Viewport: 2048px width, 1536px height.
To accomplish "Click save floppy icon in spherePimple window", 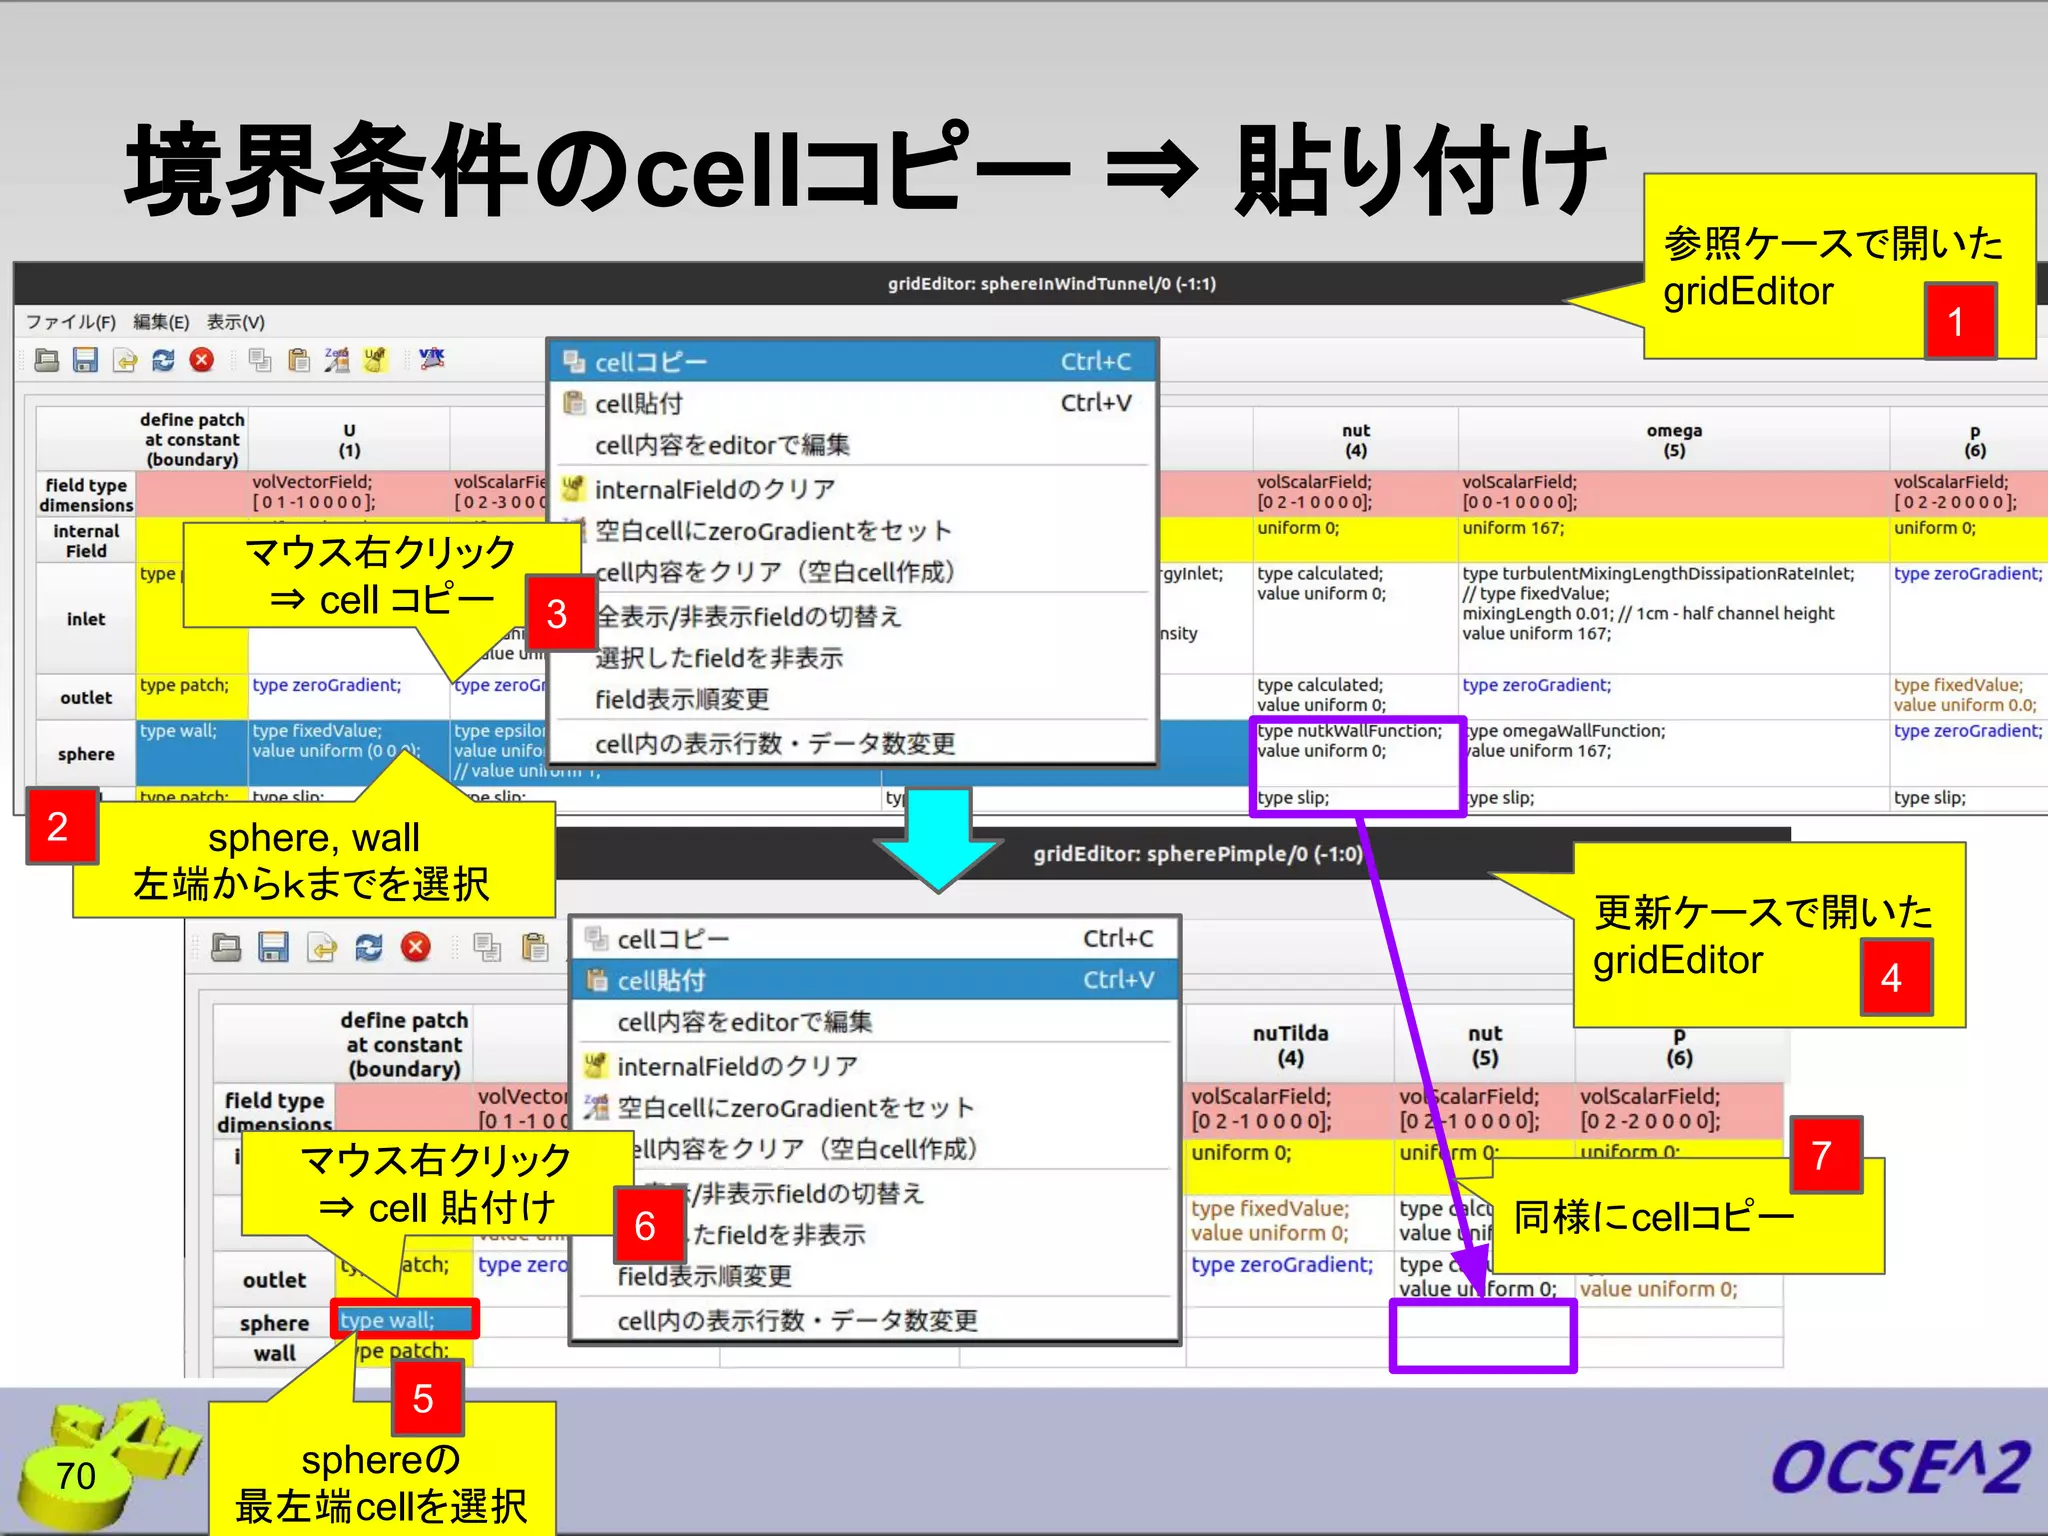I will [x=273, y=947].
